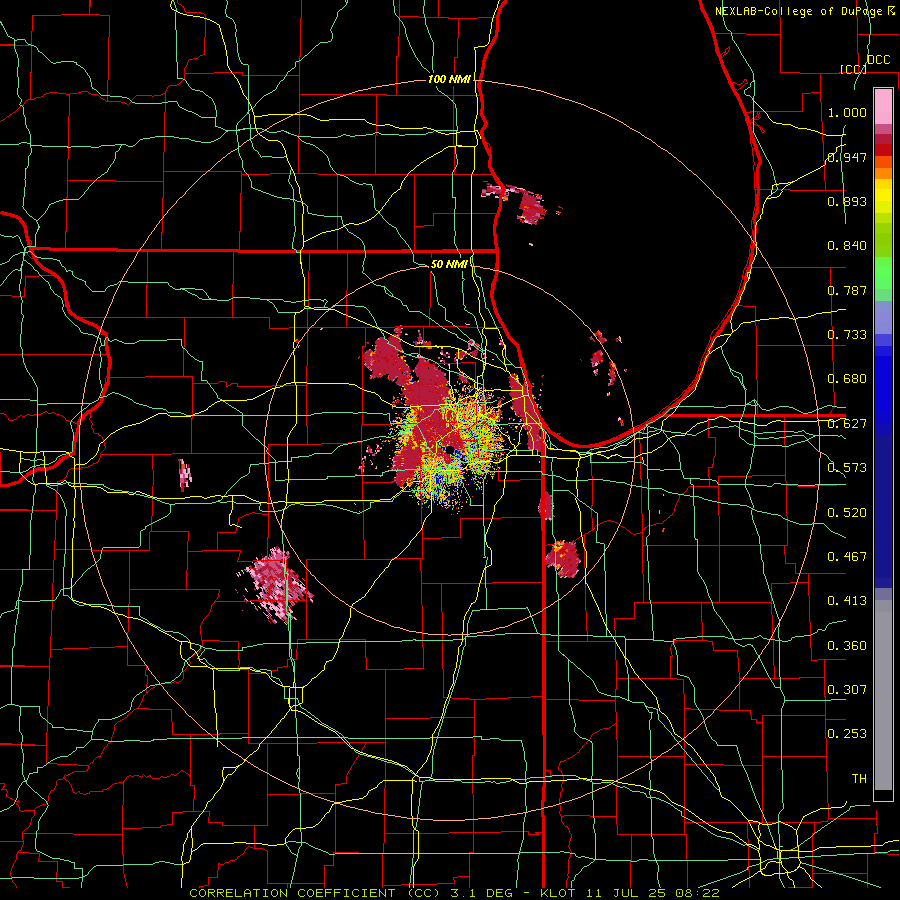
Task: Click the TH label near scale bottom
Action: tap(859, 779)
